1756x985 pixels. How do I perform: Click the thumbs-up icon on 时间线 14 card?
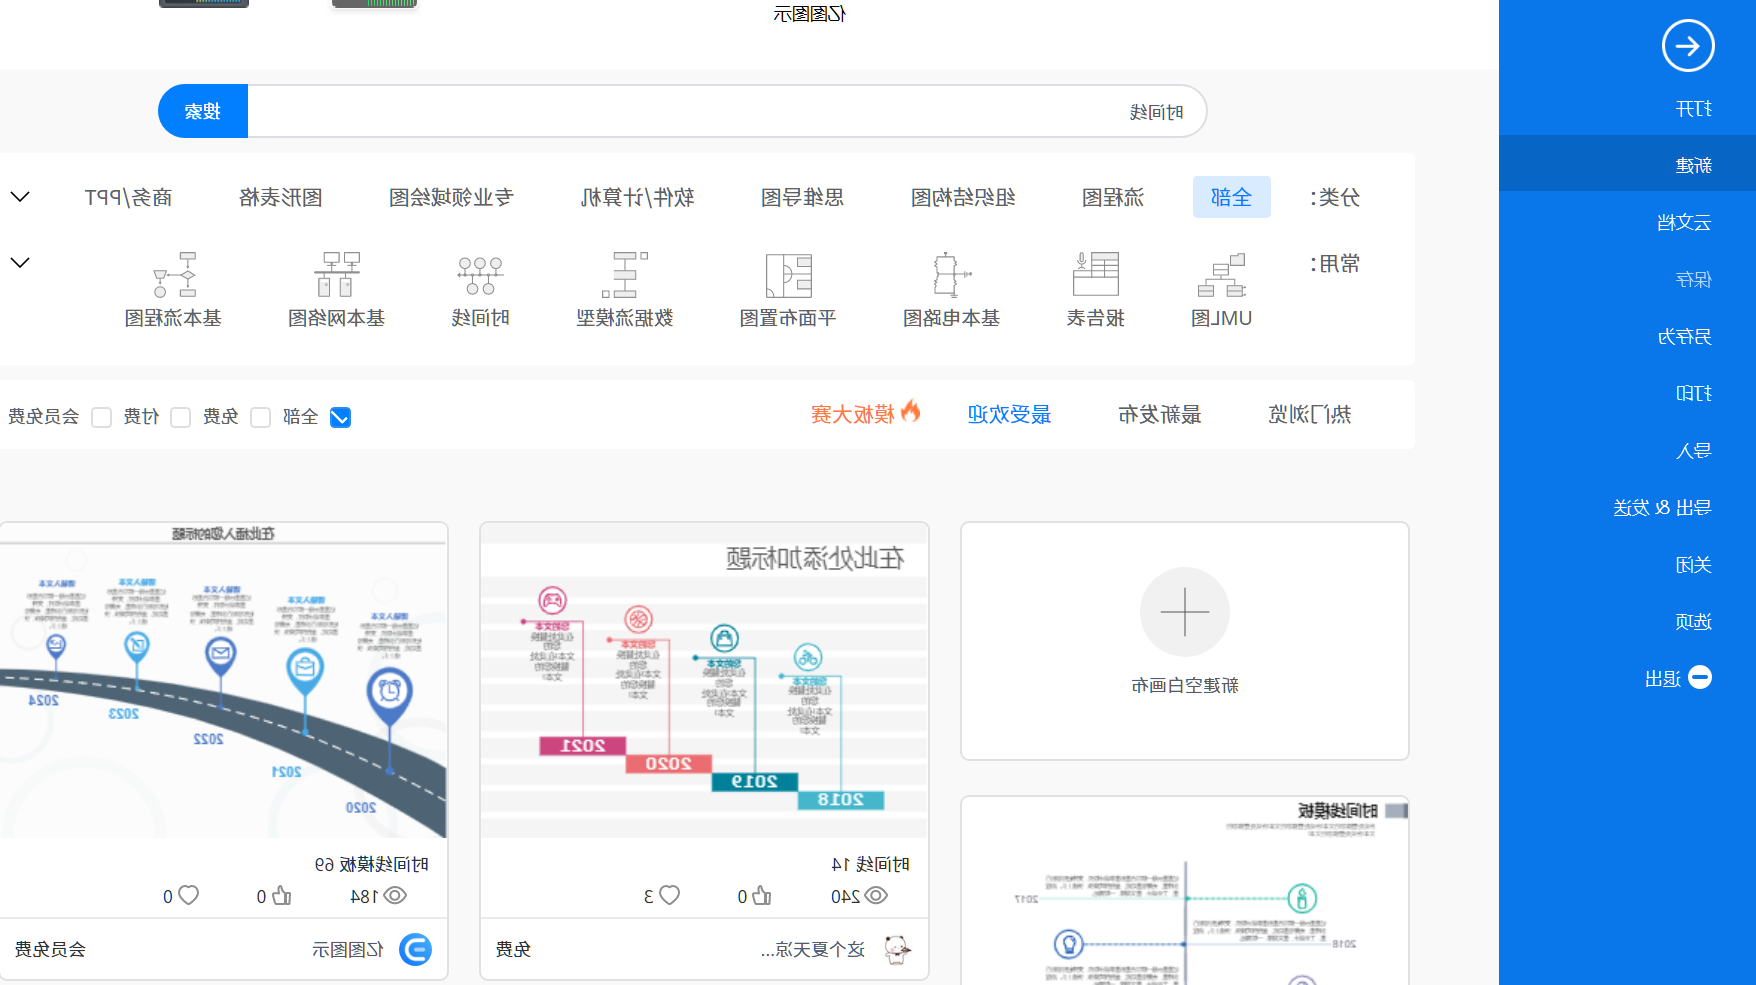point(762,895)
